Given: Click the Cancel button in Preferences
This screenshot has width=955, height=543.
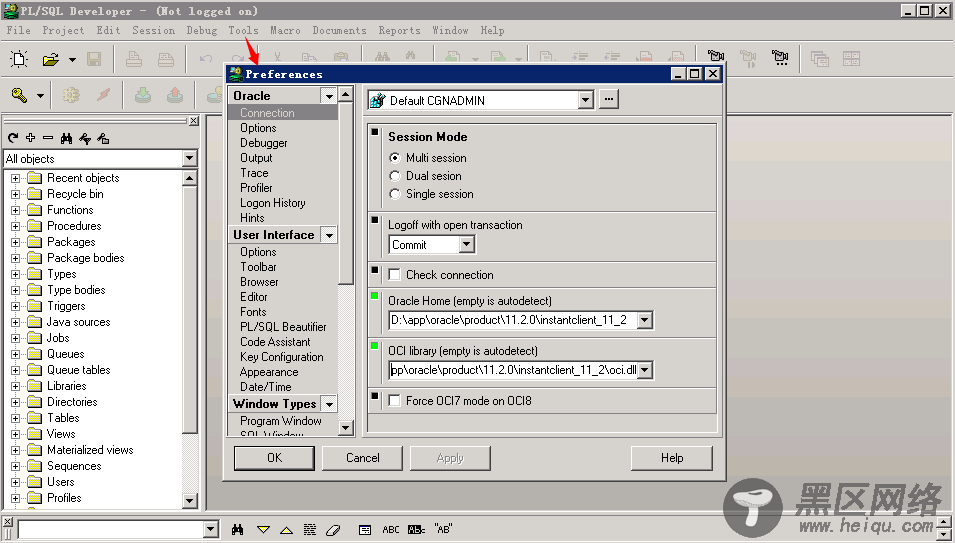Looking at the screenshot, I should (x=362, y=458).
